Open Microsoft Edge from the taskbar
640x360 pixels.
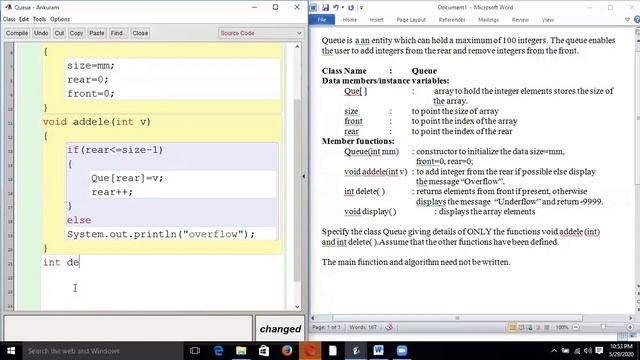click(x=218, y=351)
